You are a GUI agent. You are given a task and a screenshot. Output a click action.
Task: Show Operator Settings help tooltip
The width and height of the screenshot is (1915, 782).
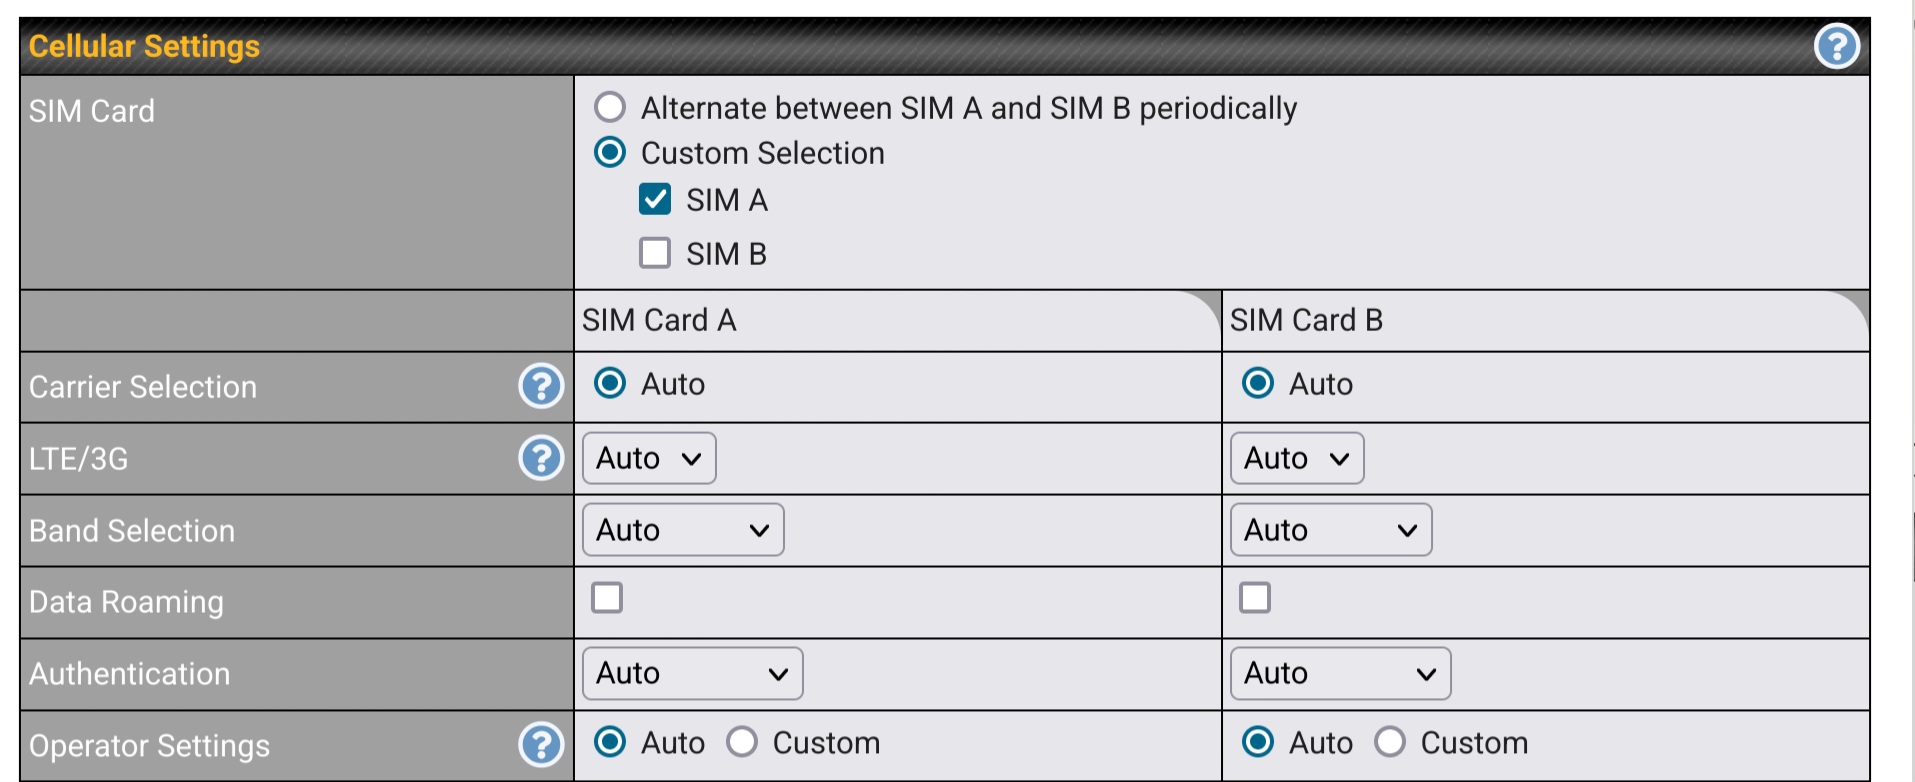[541, 745]
